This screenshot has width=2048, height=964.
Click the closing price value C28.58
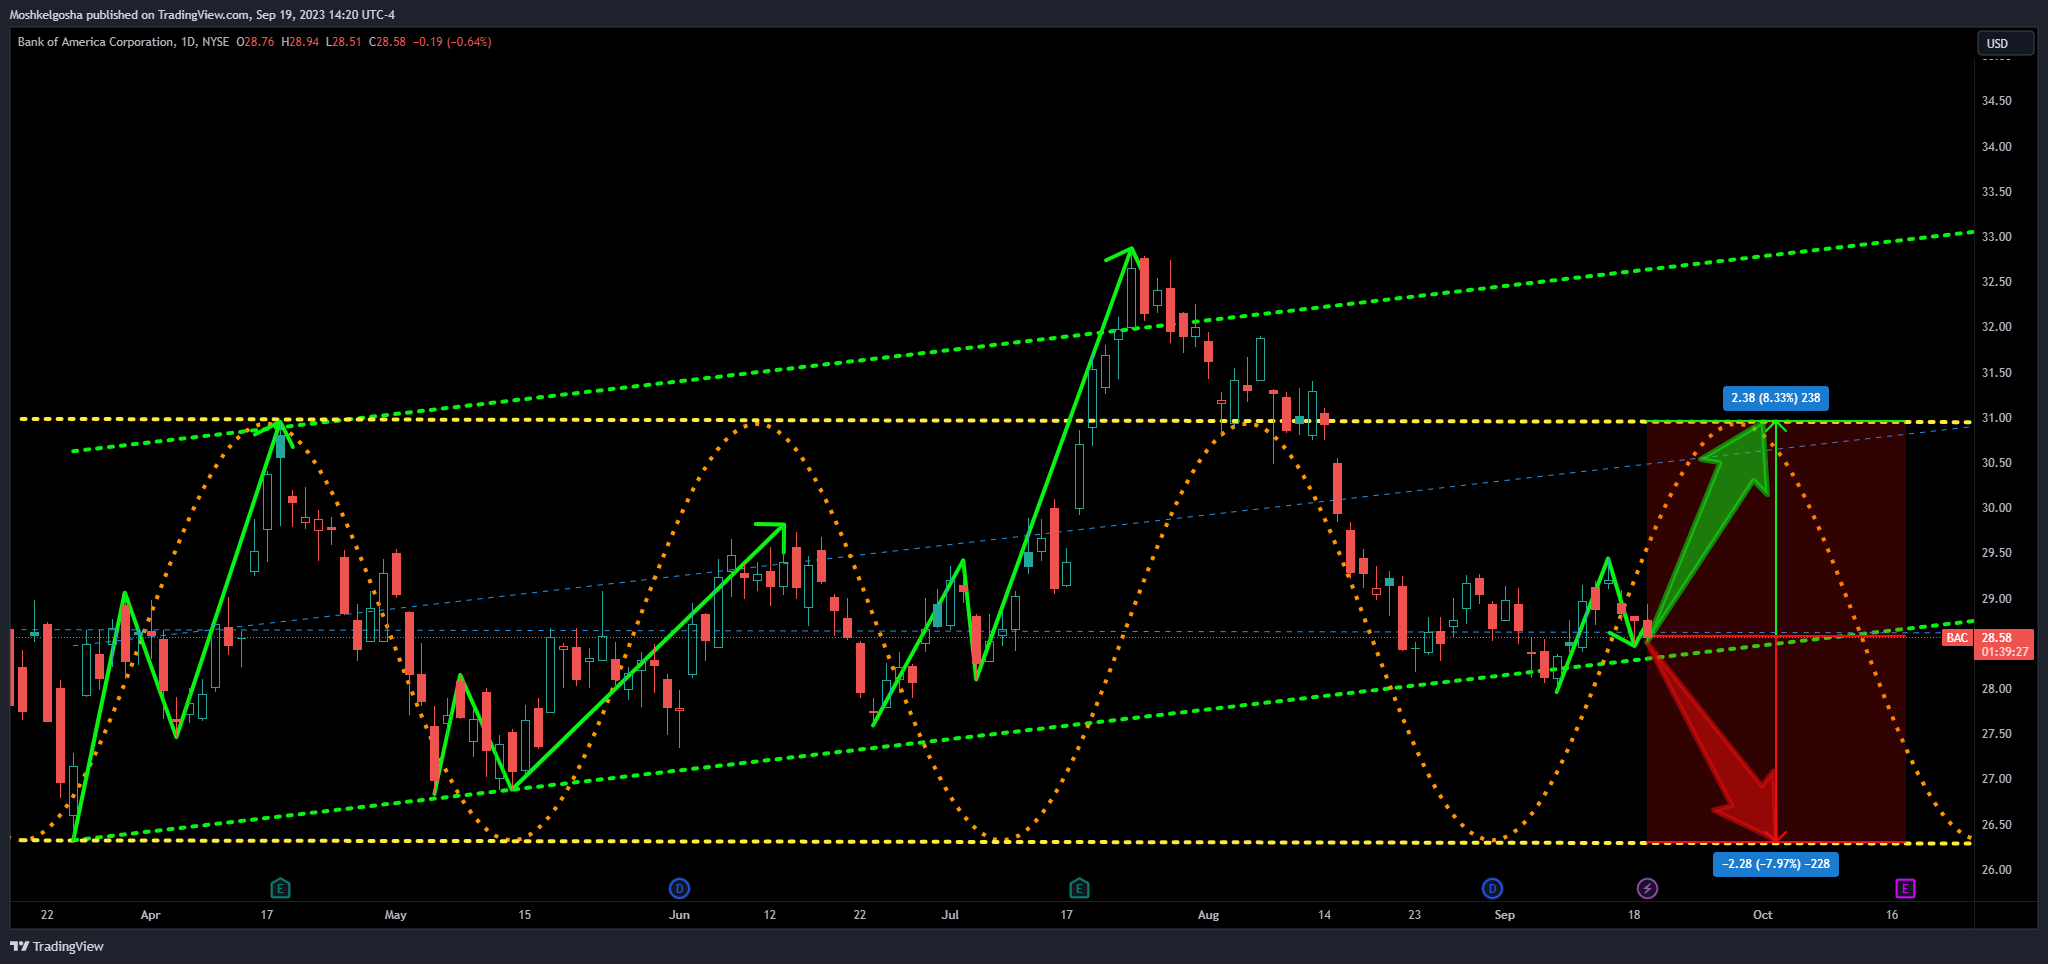[x=387, y=42]
